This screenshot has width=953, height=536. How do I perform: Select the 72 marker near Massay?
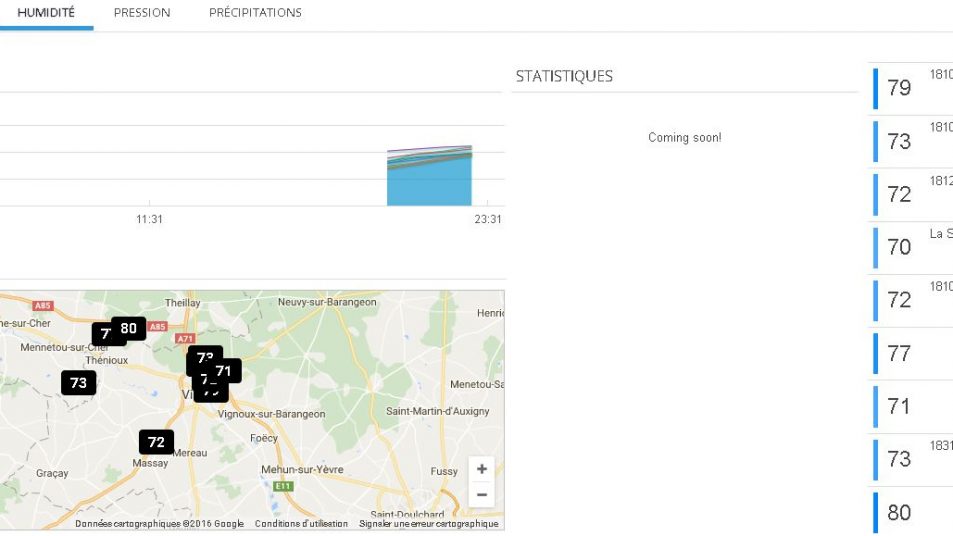pos(156,442)
